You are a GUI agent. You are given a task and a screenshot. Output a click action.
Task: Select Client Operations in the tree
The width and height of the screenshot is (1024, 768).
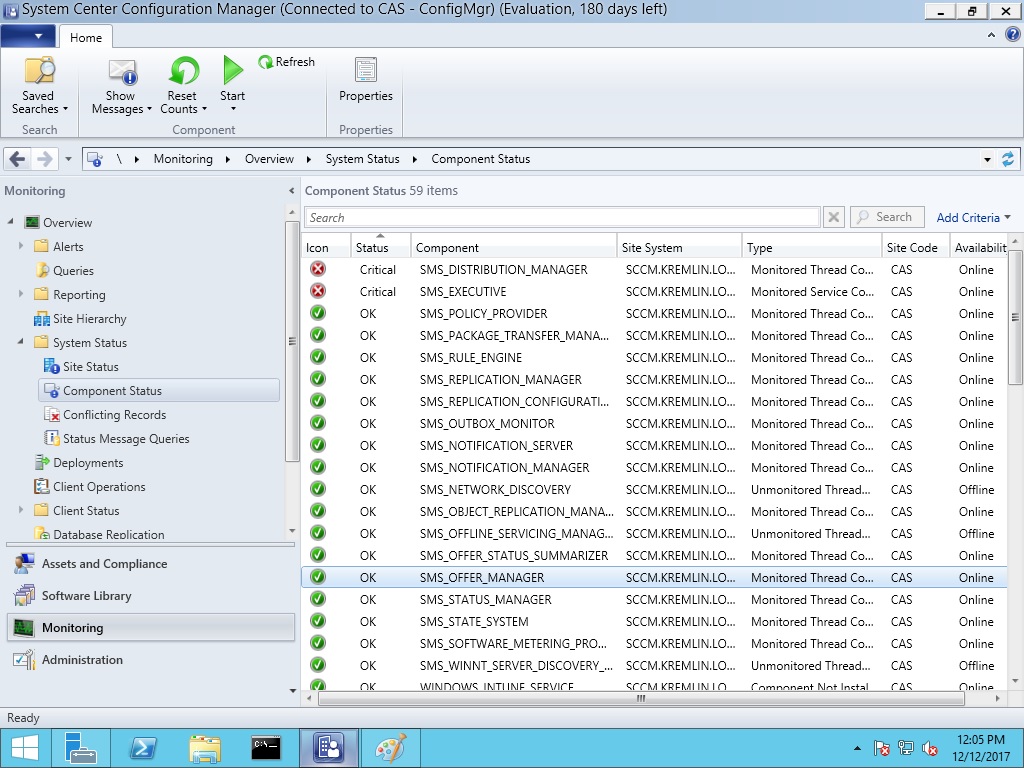[99, 487]
